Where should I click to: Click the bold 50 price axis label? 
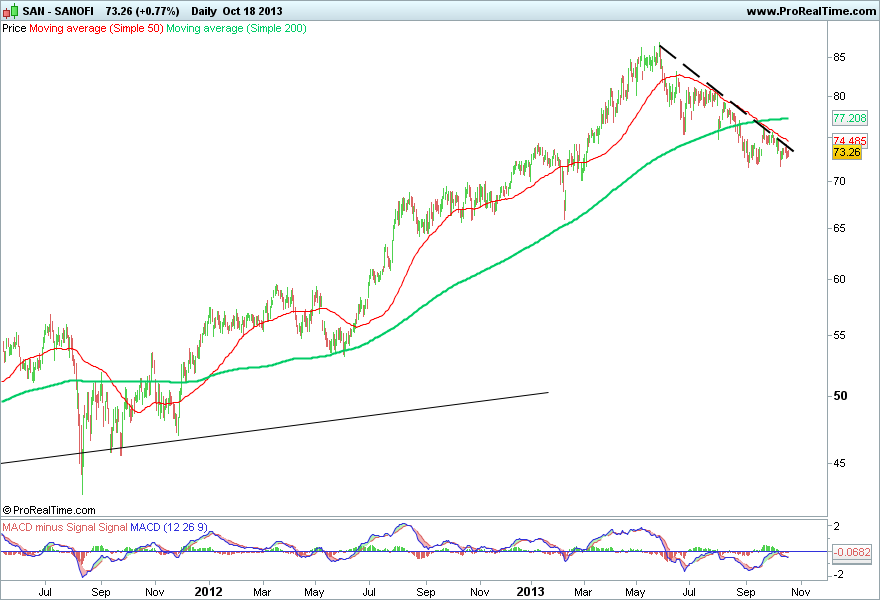(x=840, y=396)
